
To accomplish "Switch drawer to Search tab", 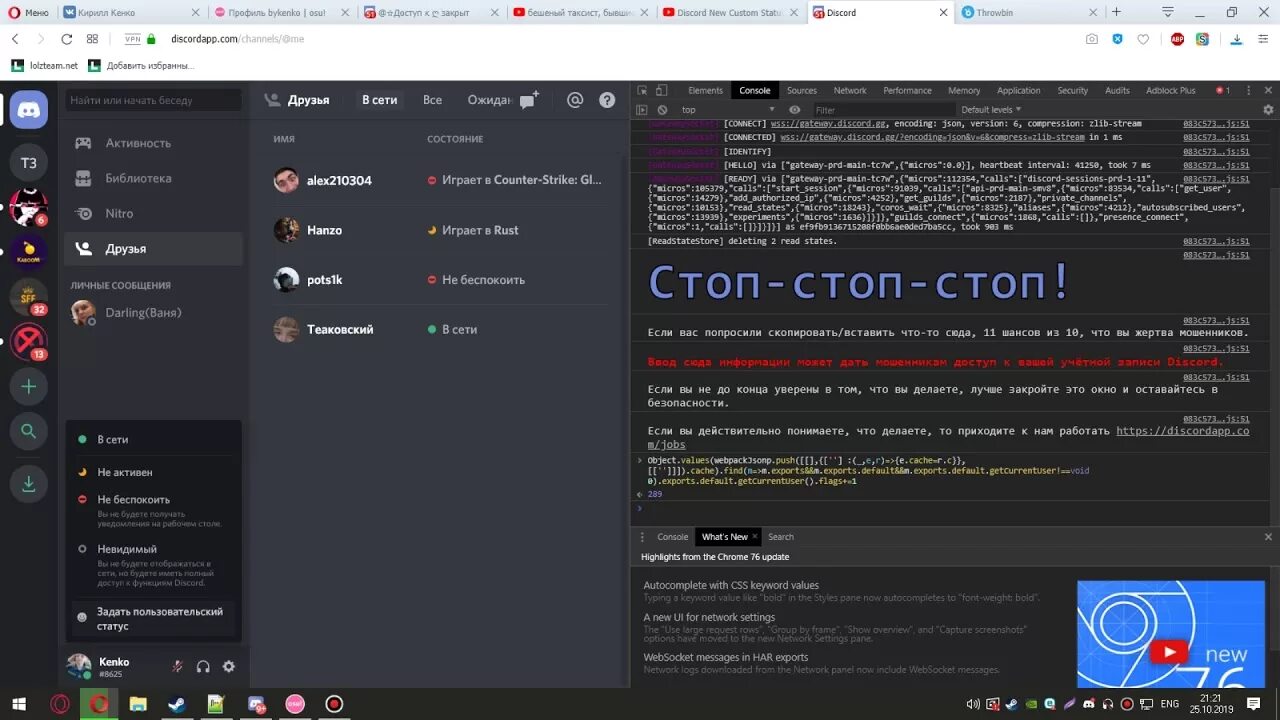I will pos(781,537).
